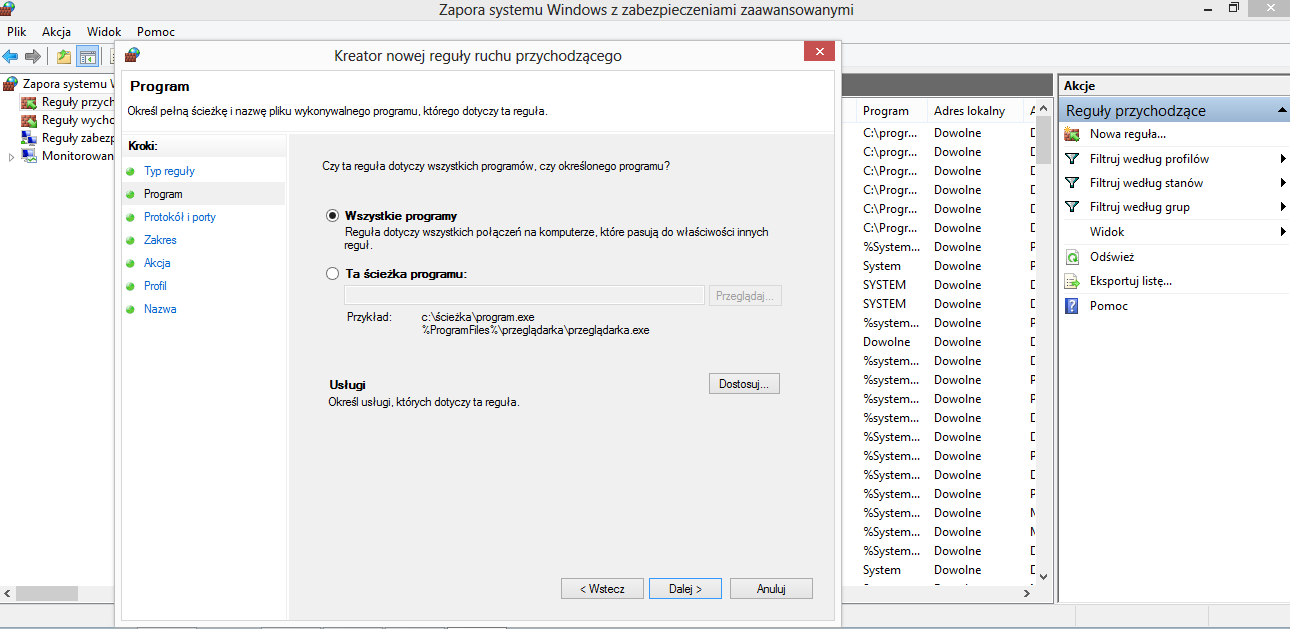Click the Anuluj button
Screen dimensions: 1290x629
point(771,589)
